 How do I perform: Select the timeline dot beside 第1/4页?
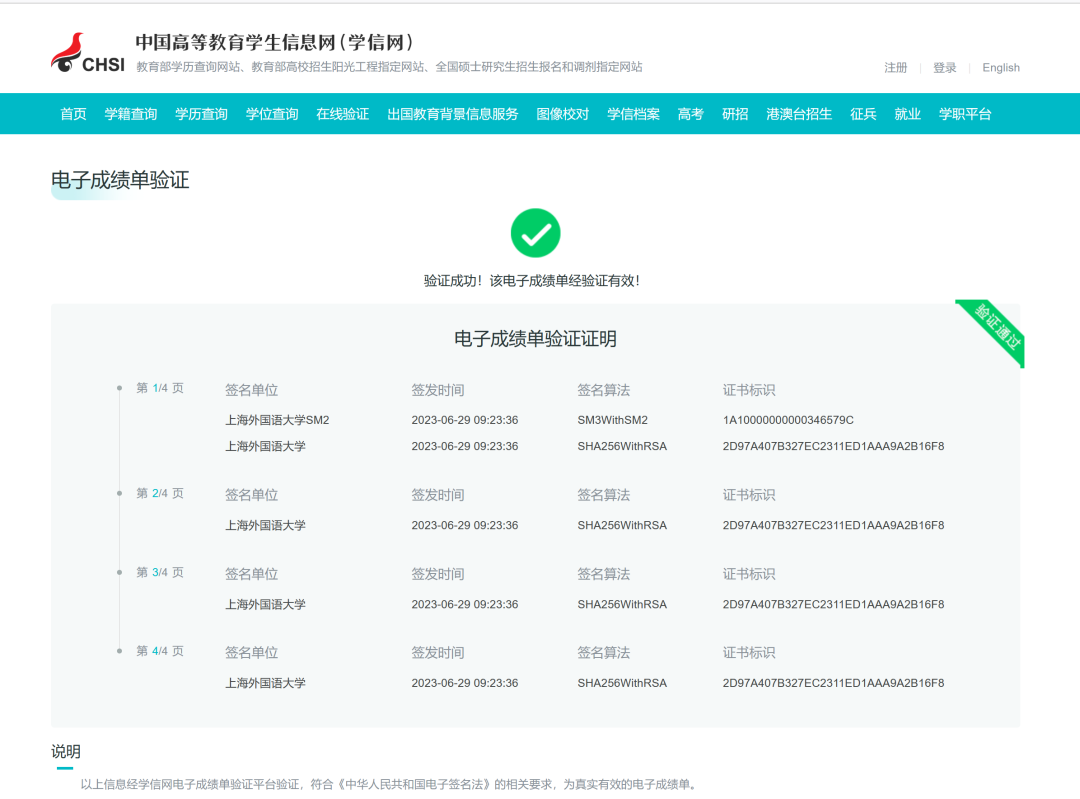pyautogui.click(x=121, y=390)
